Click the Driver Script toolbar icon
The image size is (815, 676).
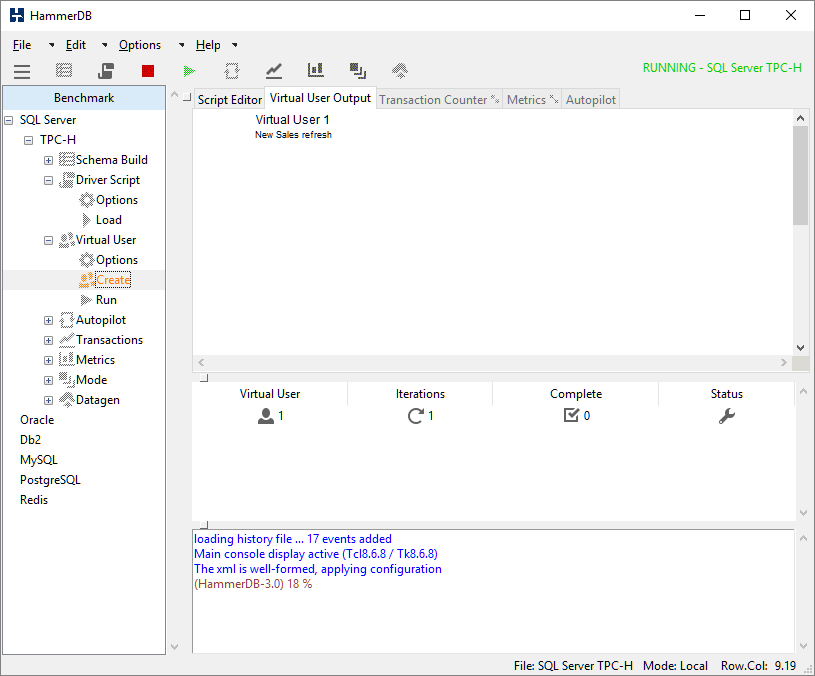pyautogui.click(x=106, y=71)
